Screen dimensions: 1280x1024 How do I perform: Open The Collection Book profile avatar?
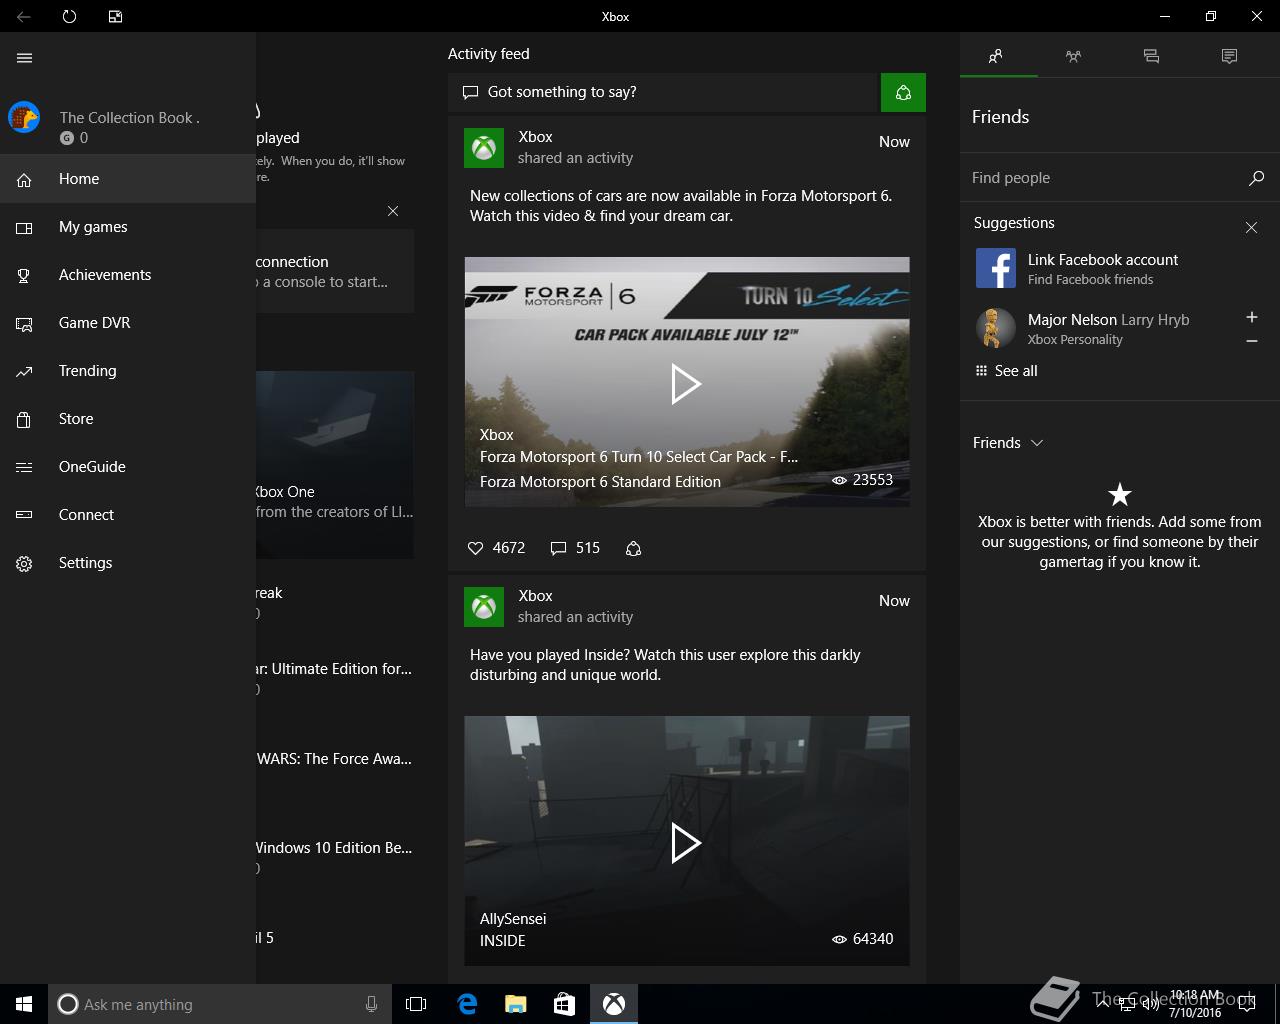click(24, 117)
